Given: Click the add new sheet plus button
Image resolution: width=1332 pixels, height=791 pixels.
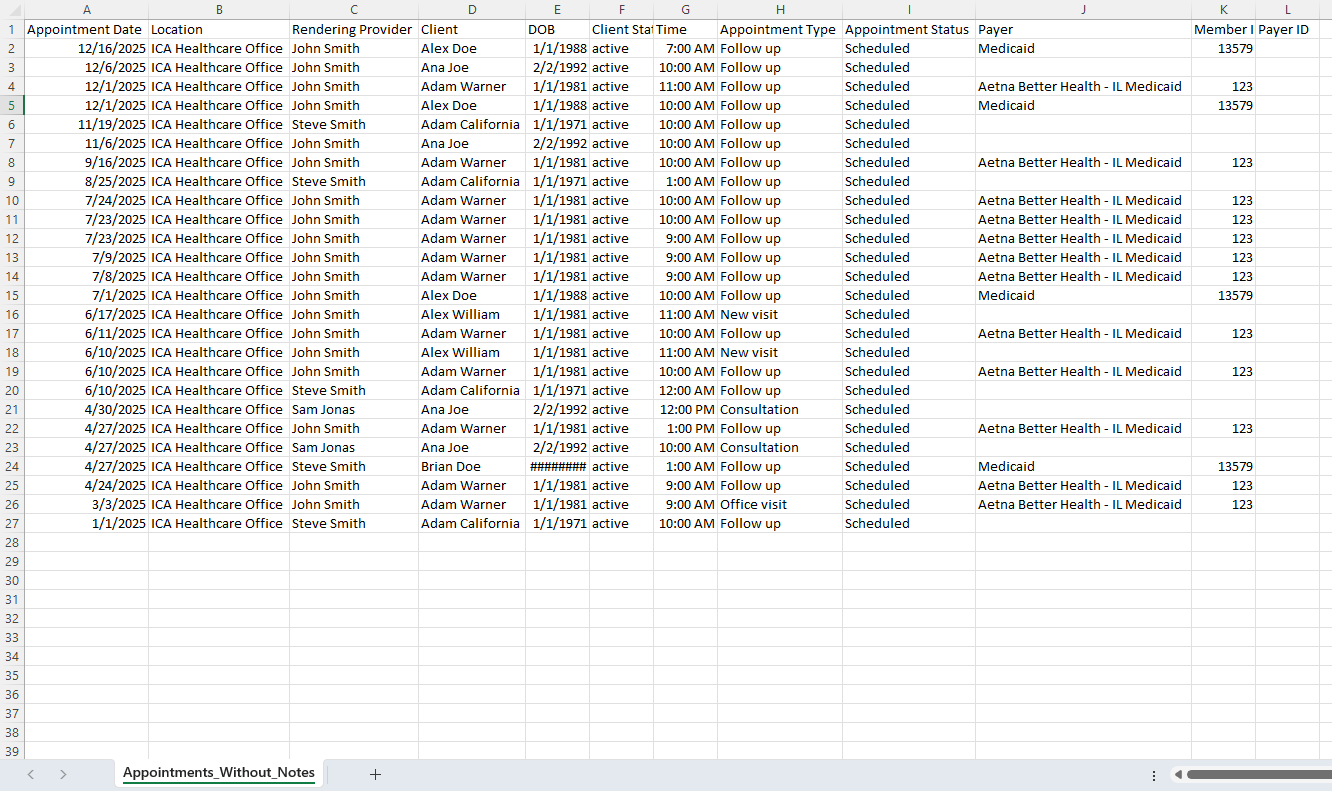Looking at the screenshot, I should tap(375, 774).
